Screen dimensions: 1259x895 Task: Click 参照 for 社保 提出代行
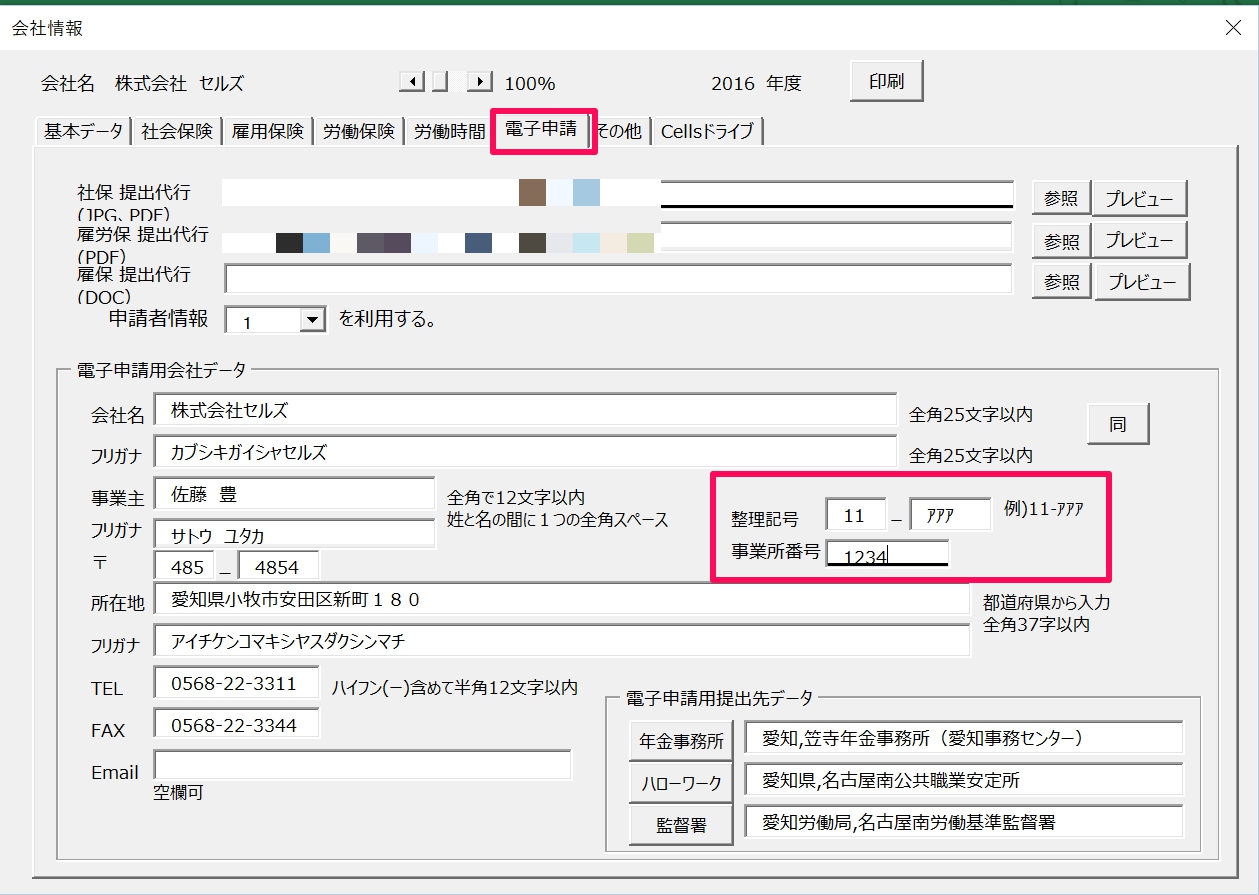[x=1061, y=198]
